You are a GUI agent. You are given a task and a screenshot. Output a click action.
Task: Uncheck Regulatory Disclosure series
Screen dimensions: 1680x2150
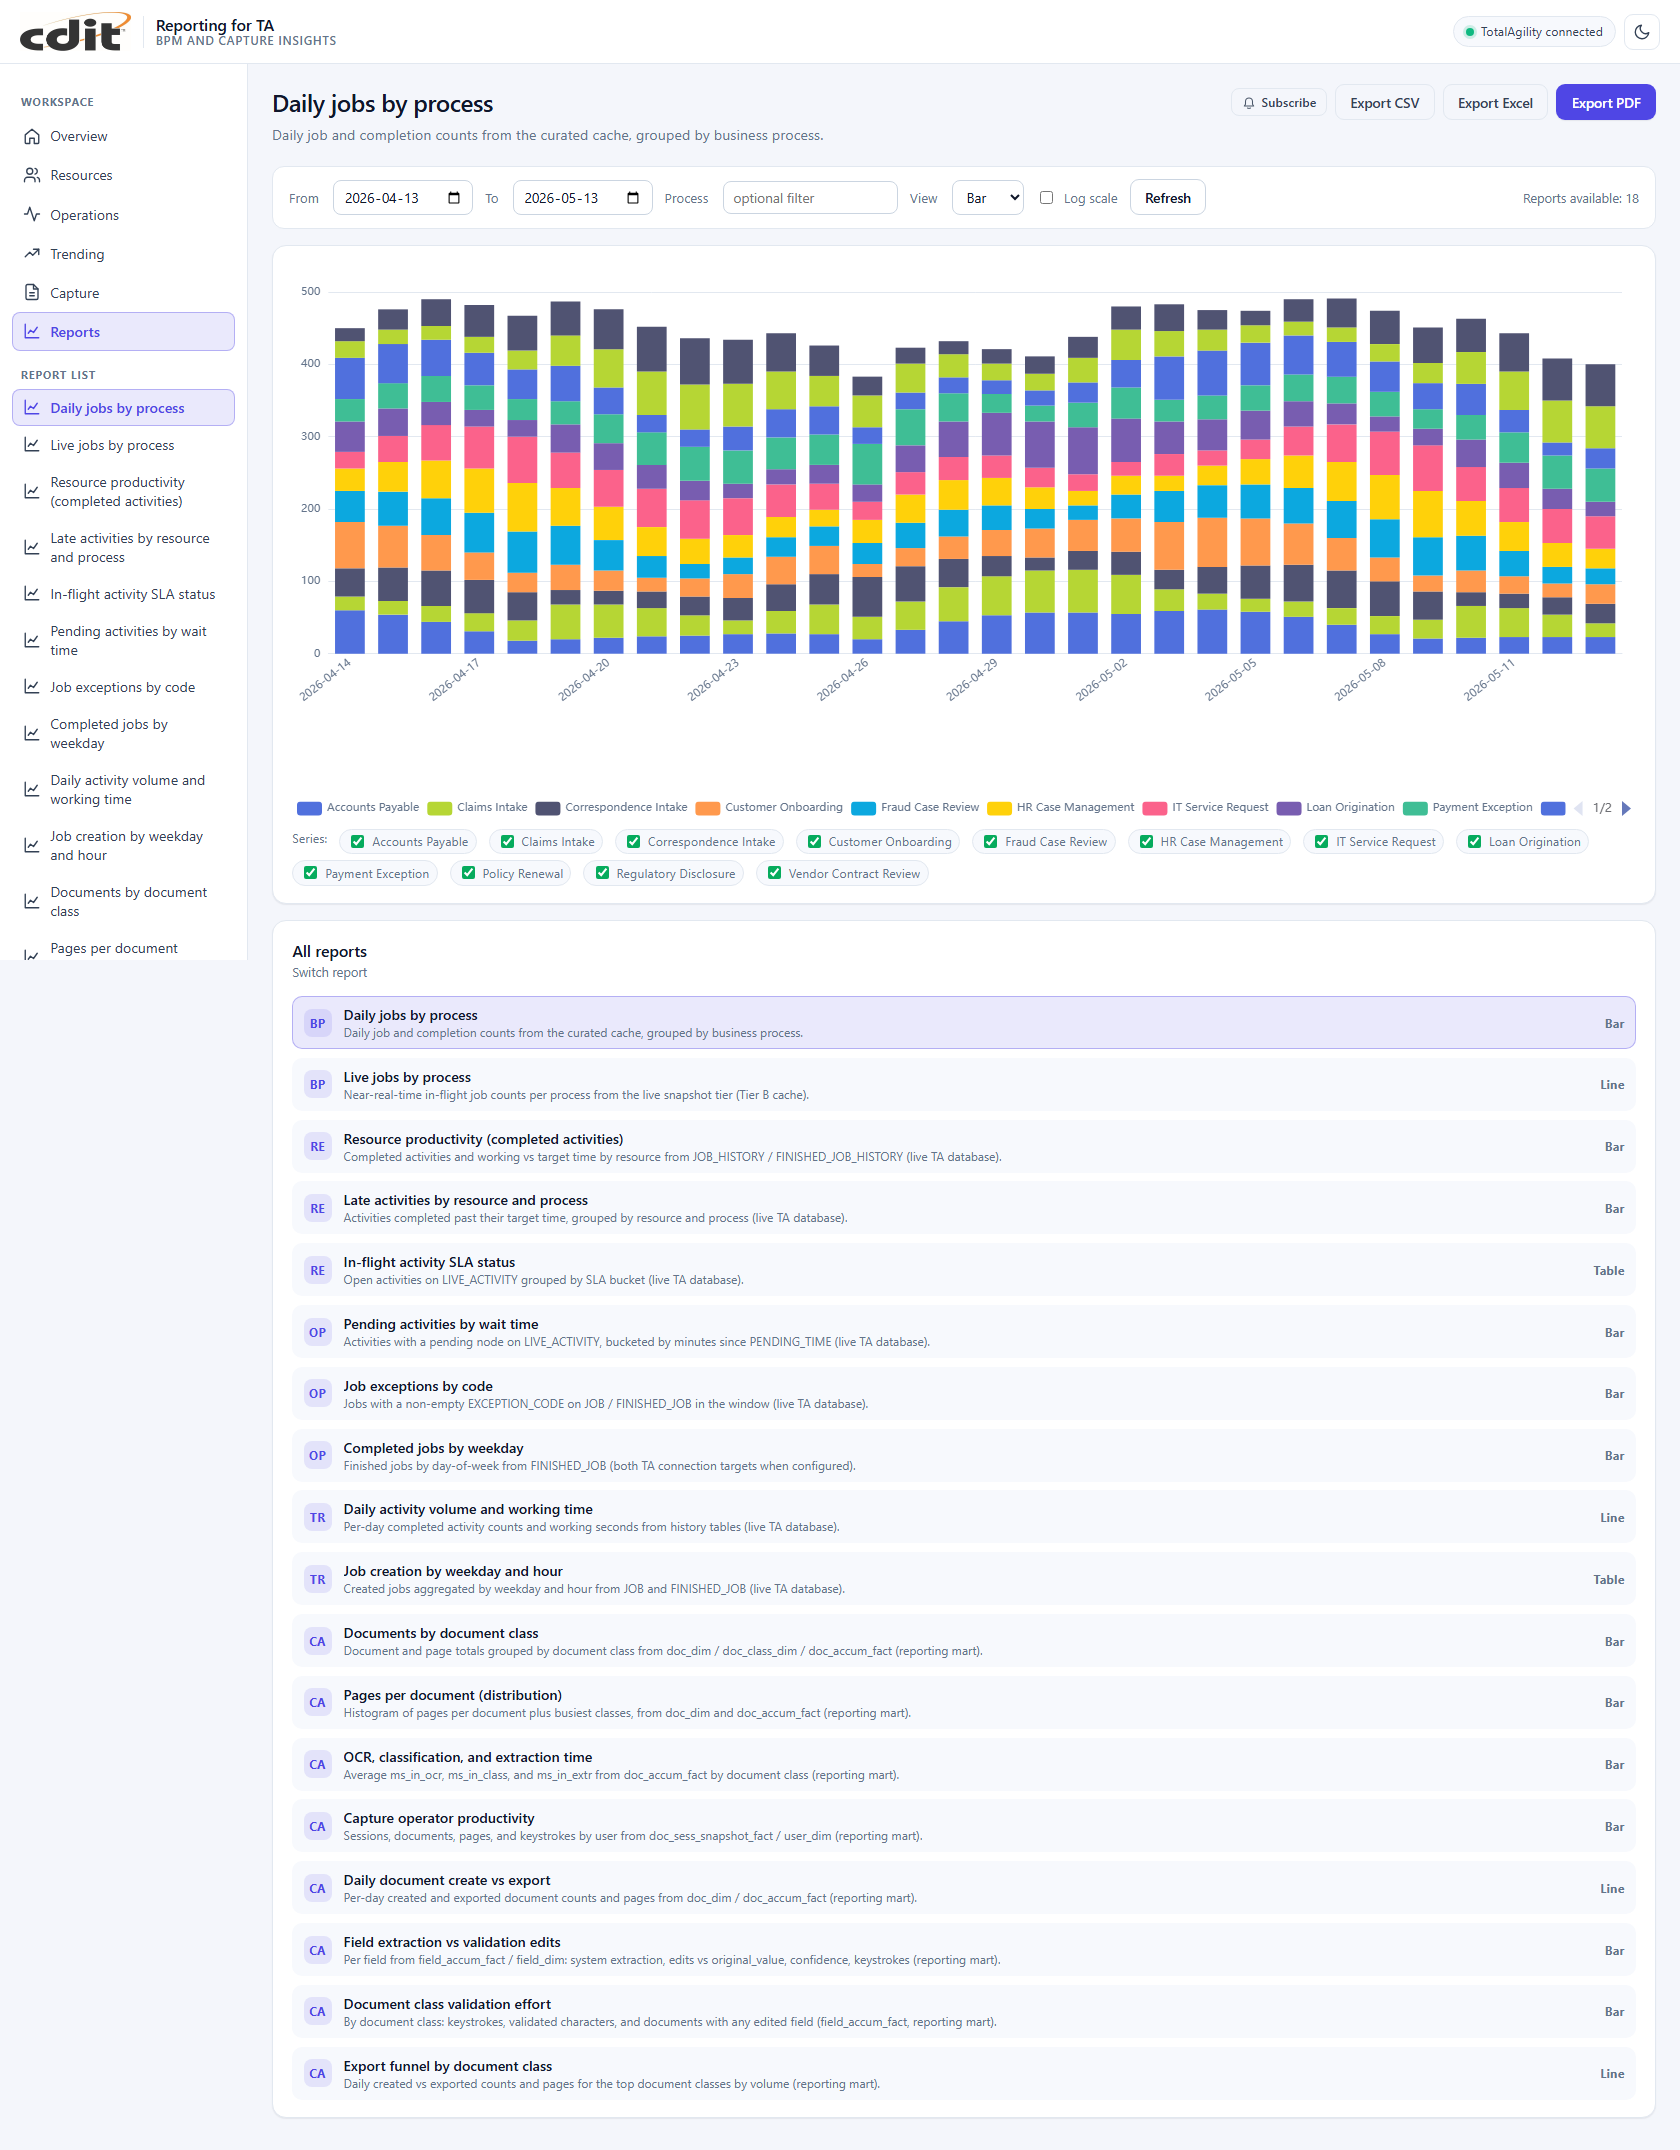[602, 874]
